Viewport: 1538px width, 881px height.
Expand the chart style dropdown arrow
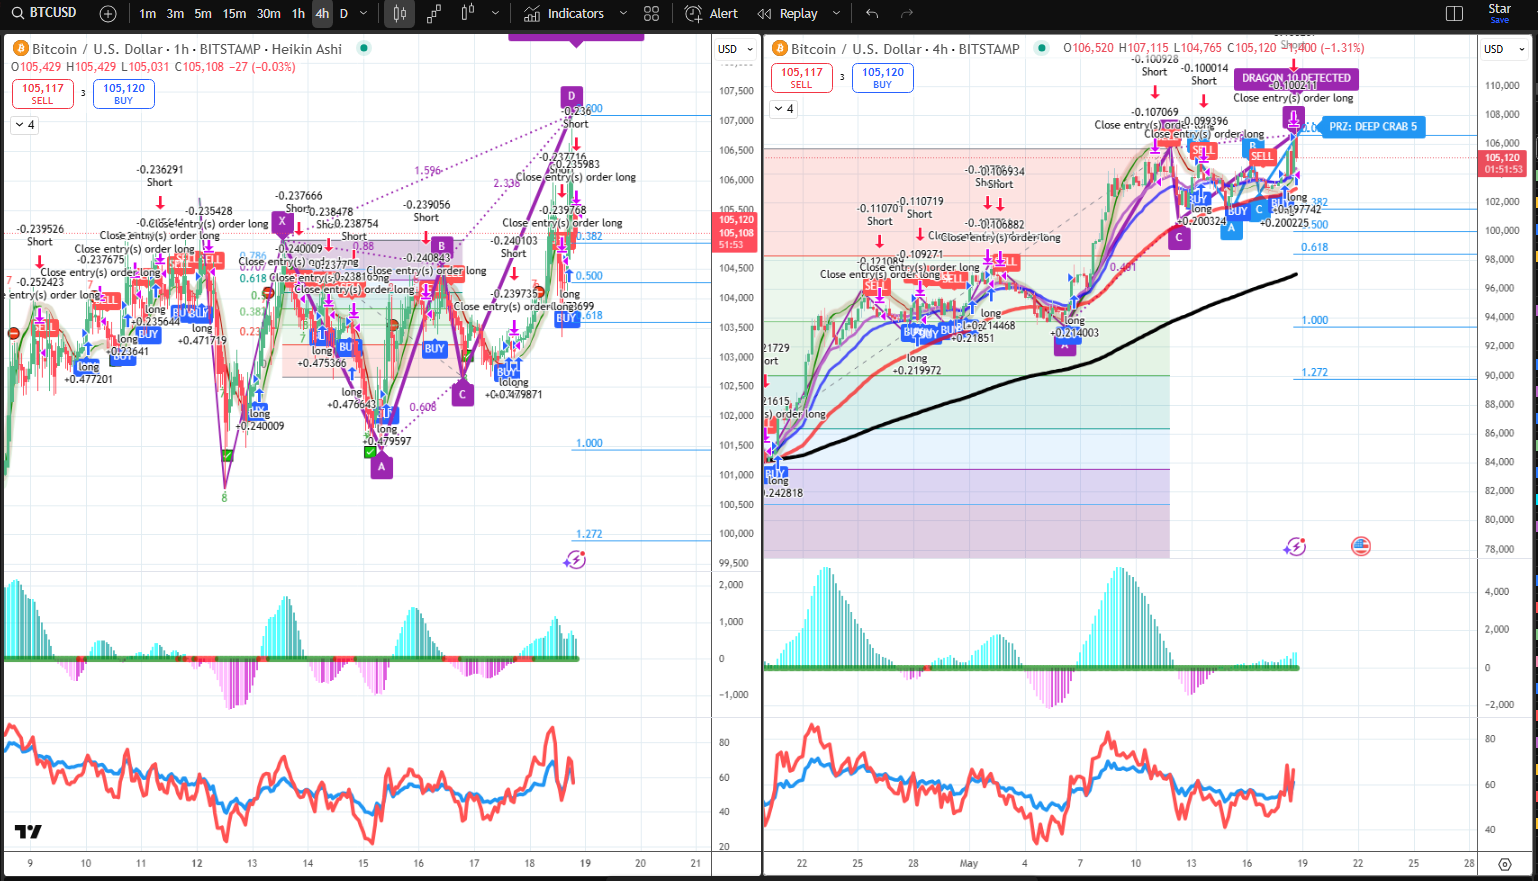tap(495, 14)
